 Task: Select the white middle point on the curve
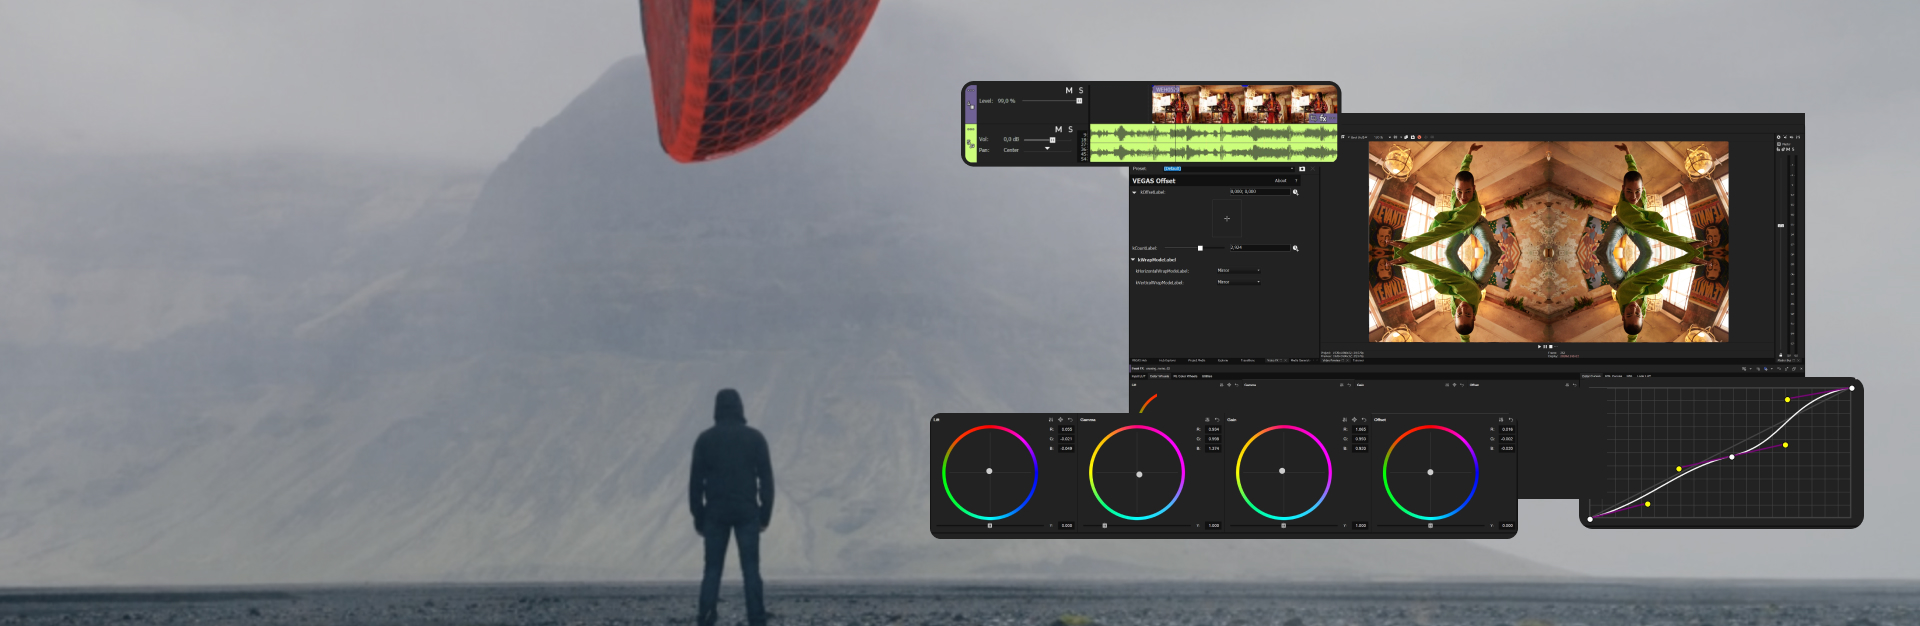click(1732, 457)
